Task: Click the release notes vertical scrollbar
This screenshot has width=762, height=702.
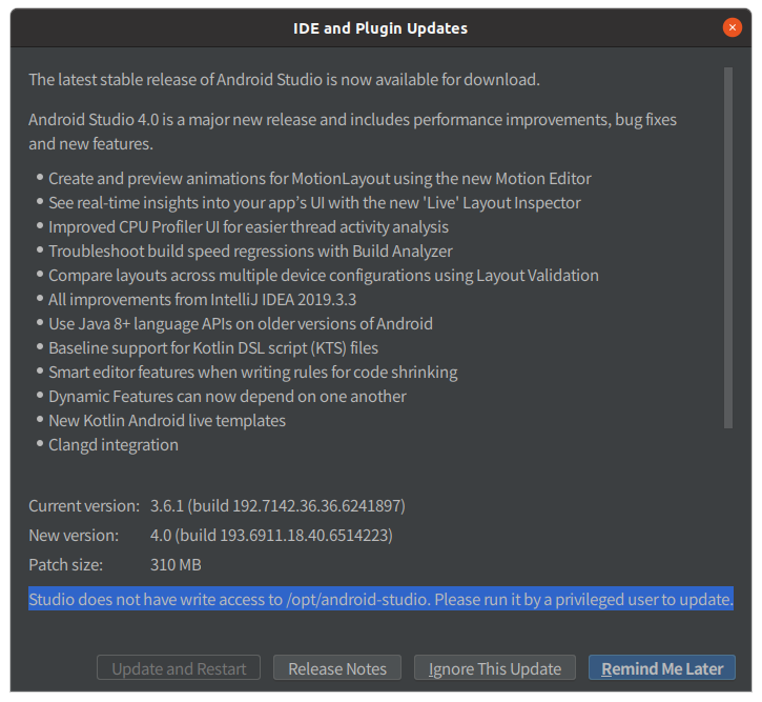Action: [728, 248]
